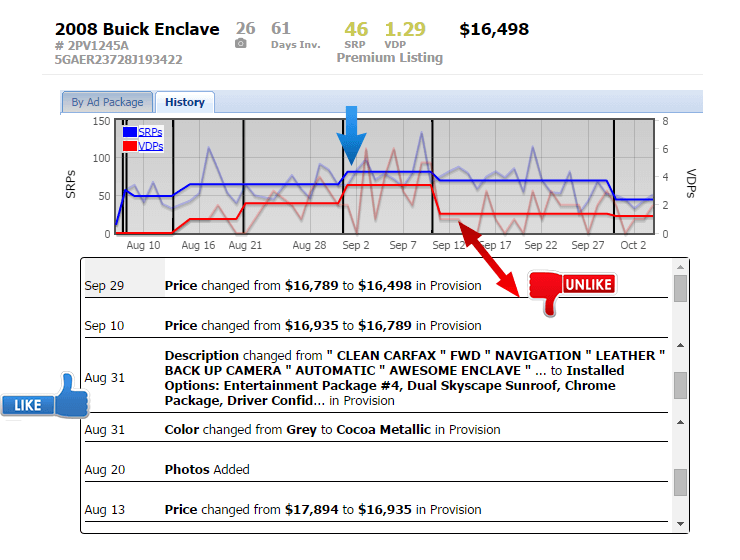Click the history list scroll up arrow
740x560 pixels.
click(x=680, y=267)
